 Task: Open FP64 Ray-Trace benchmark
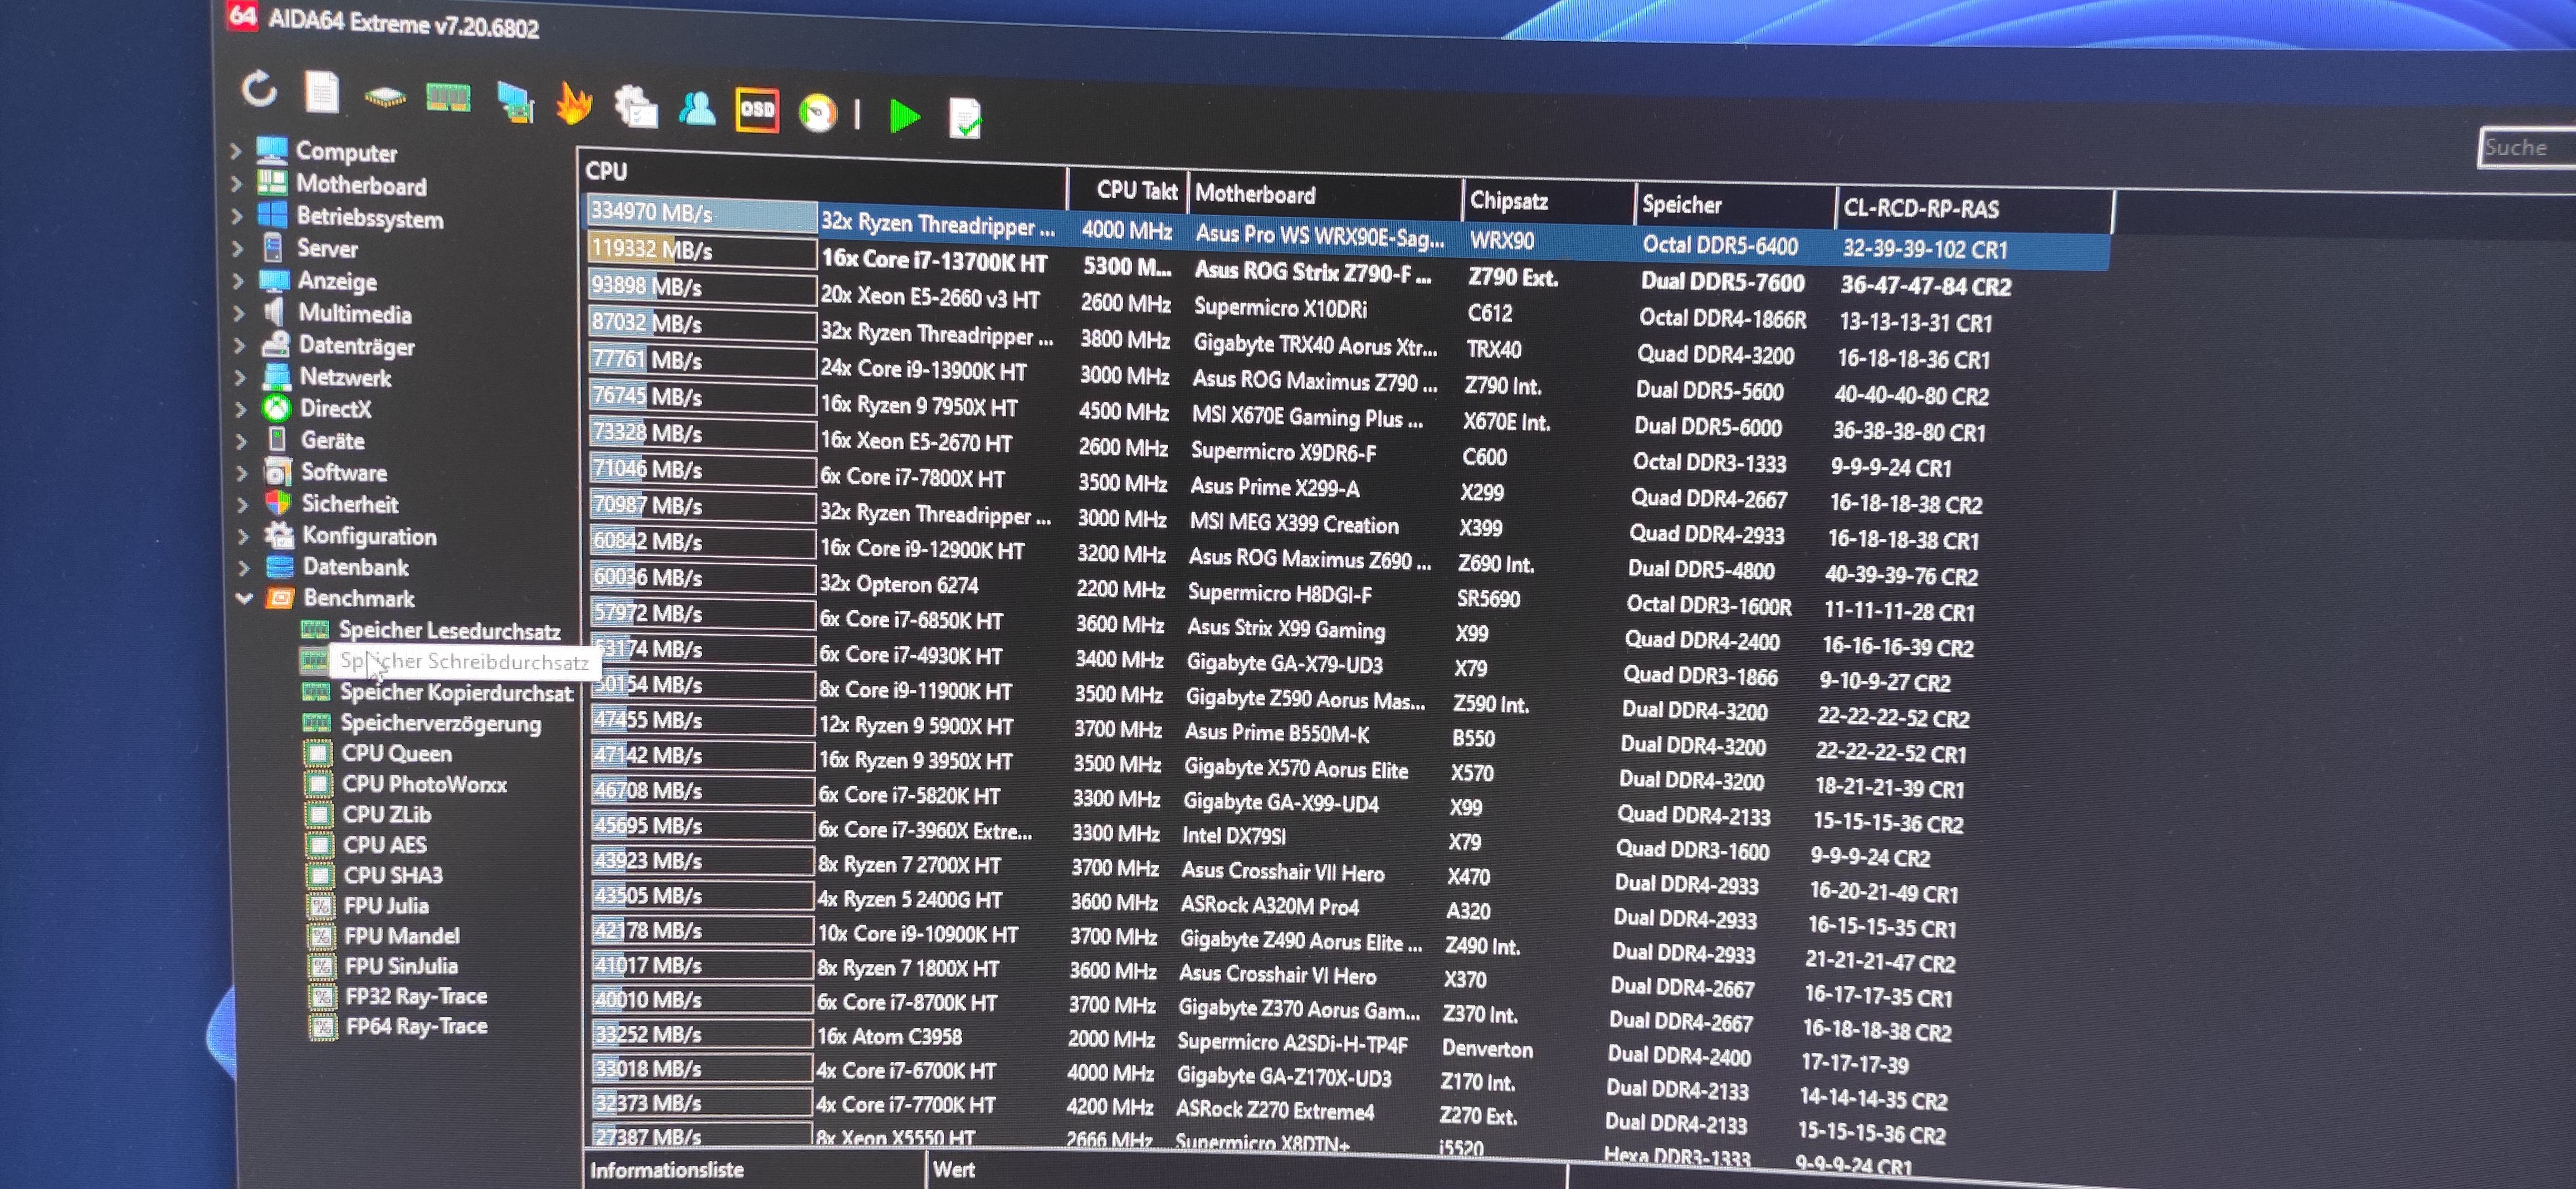[417, 1026]
